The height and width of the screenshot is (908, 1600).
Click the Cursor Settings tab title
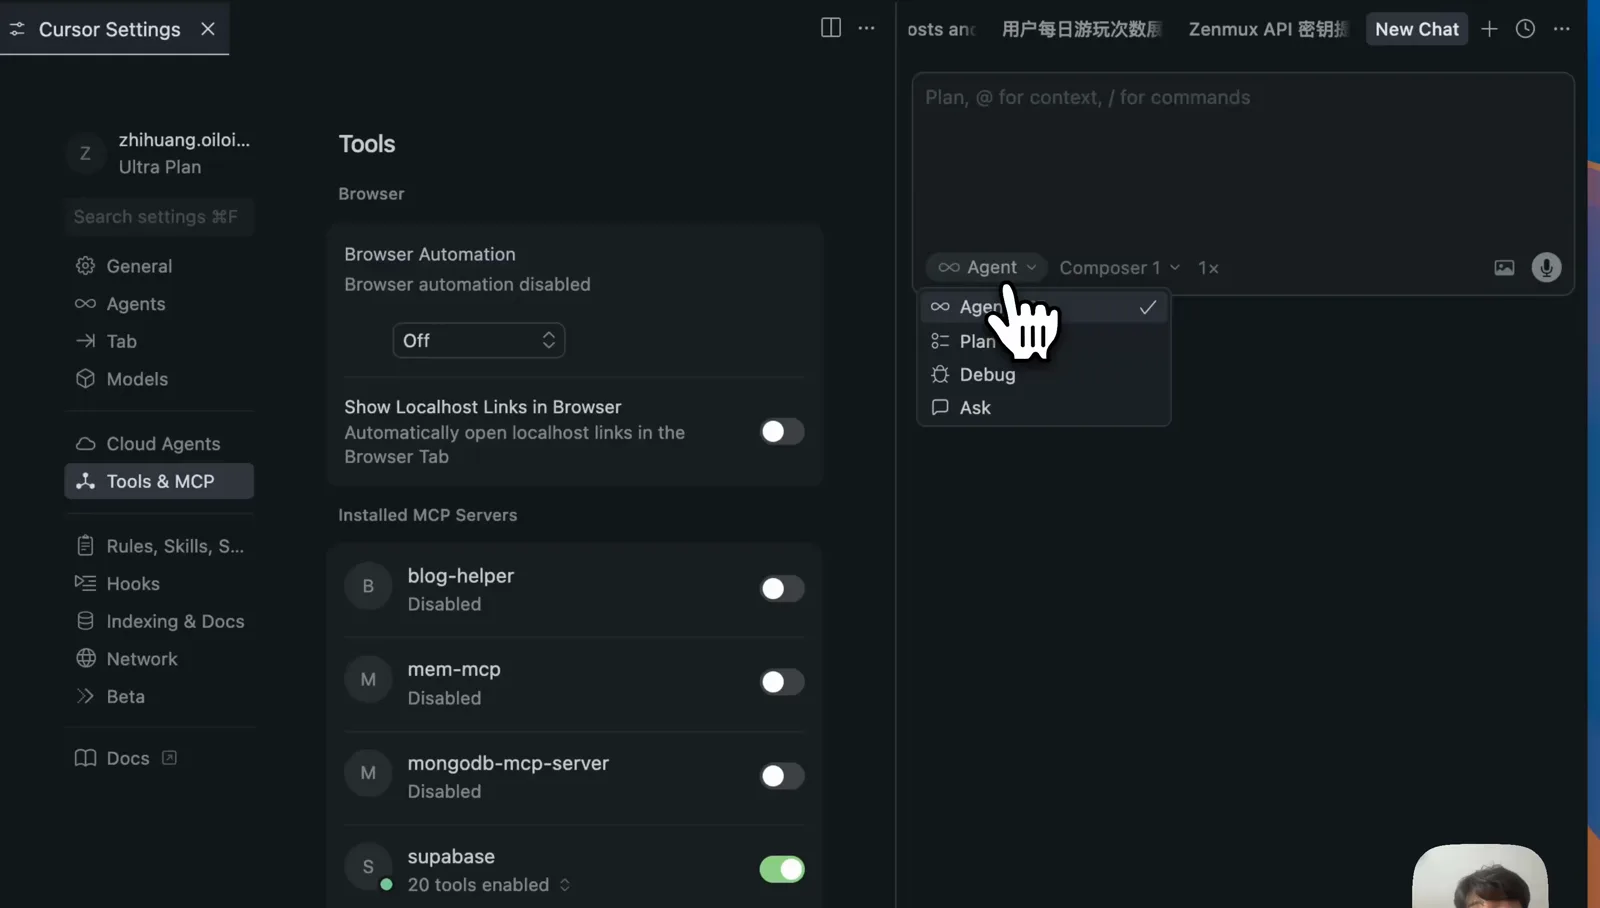click(110, 29)
